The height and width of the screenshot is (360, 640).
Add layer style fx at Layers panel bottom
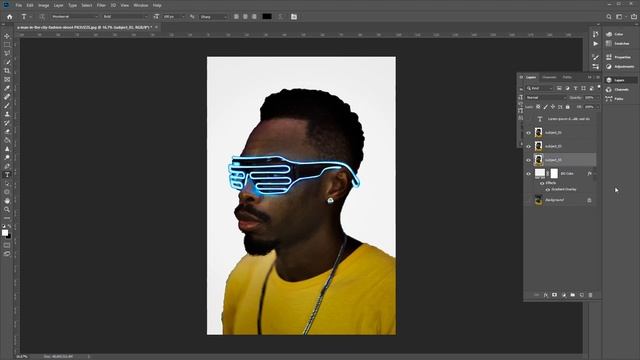pyautogui.click(x=545, y=295)
